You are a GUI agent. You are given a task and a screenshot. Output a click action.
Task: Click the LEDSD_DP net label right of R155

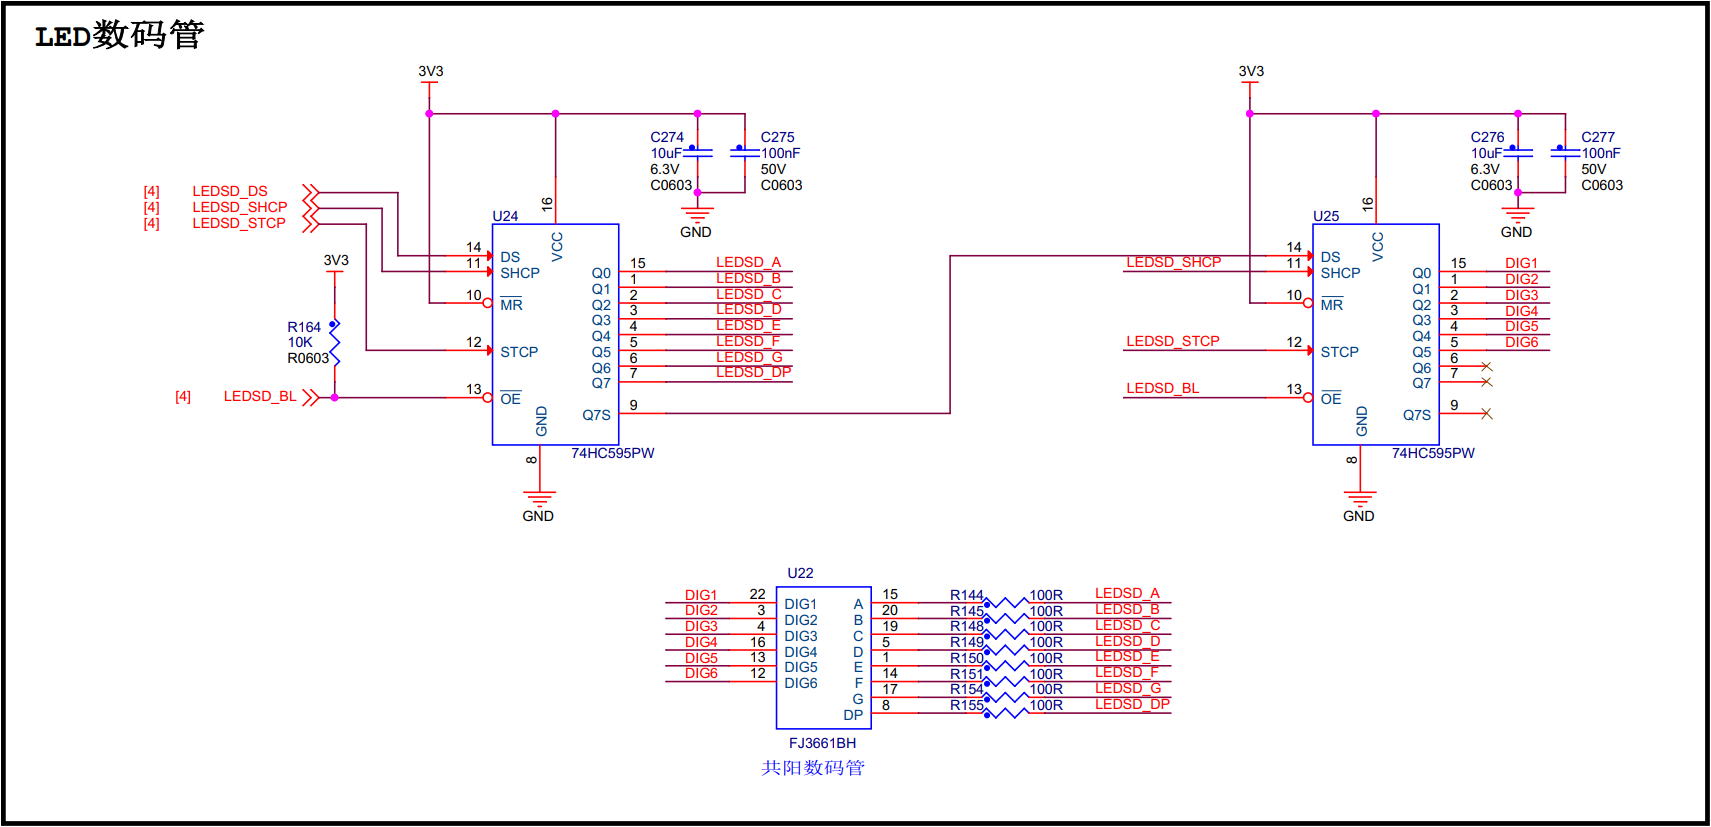click(x=1132, y=704)
